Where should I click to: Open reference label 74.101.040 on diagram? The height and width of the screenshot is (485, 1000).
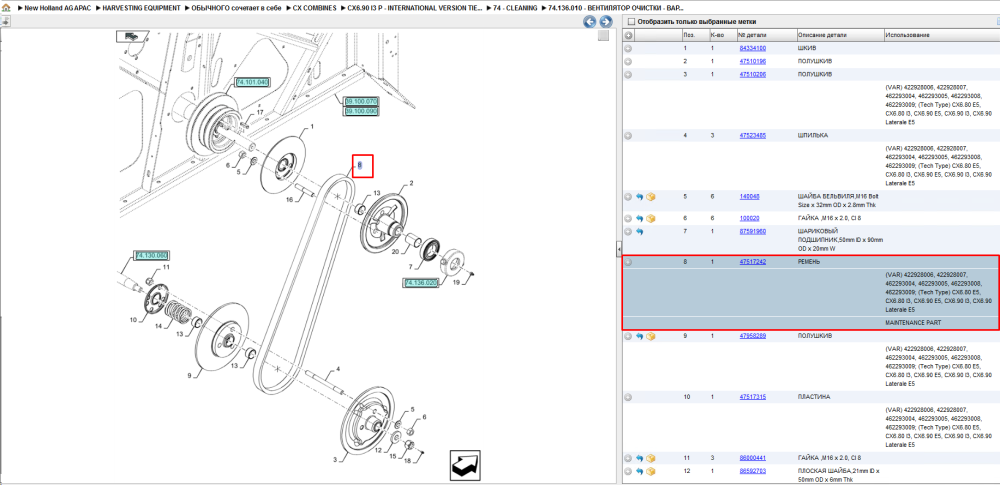253,82
